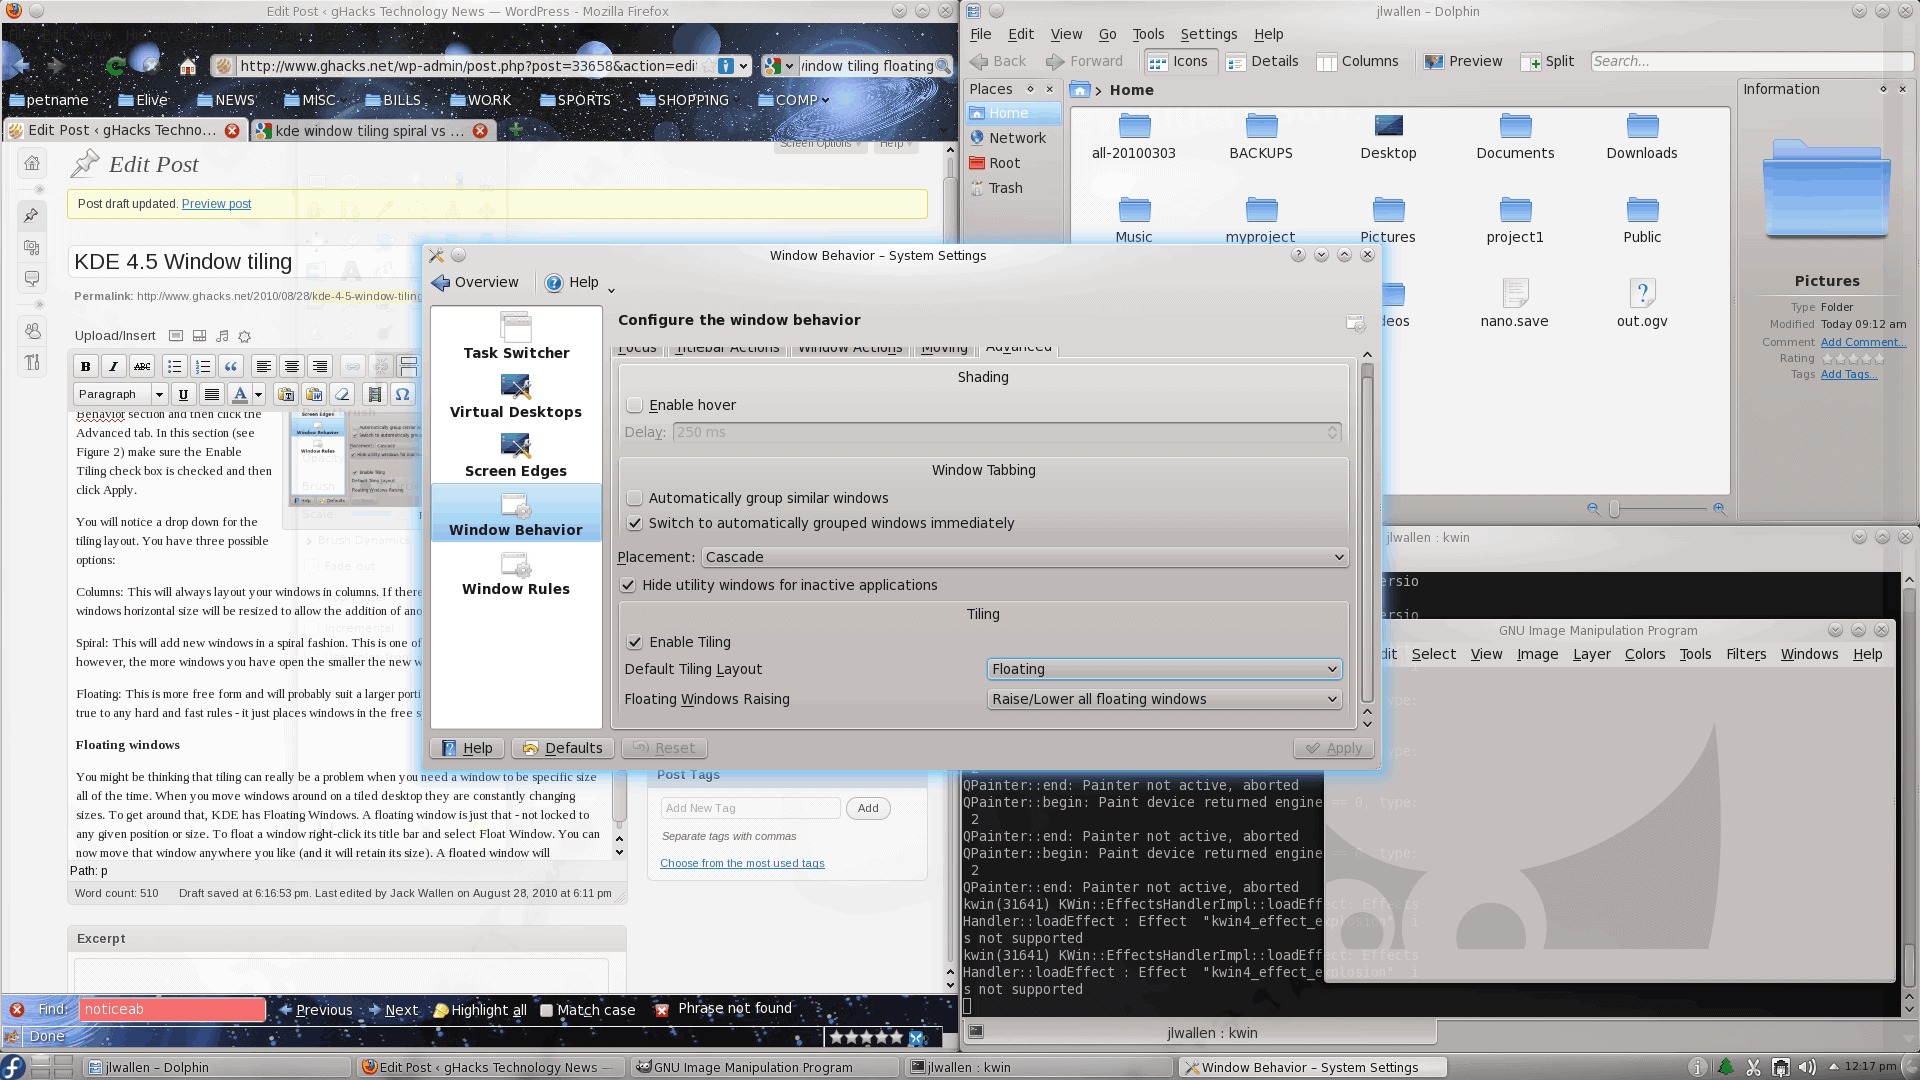Screen dimensions: 1920x1080
Task: Toggle bold in the WordPress editor
Action: (86, 366)
